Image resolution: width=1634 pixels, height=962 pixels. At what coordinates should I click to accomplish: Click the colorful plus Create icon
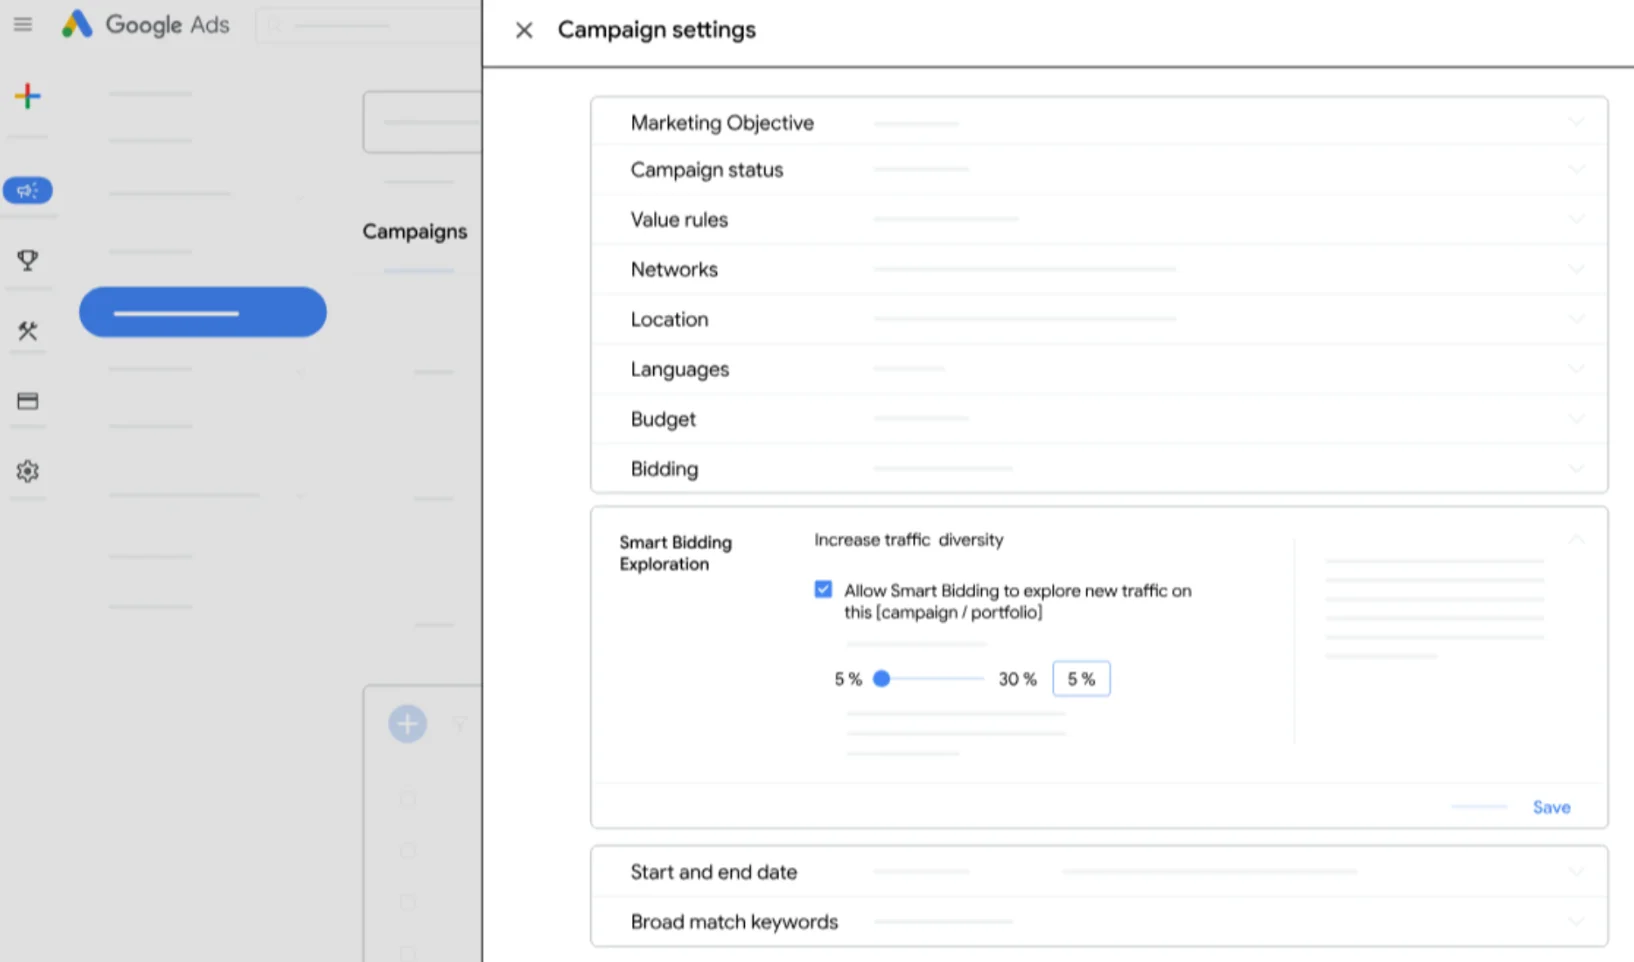28,96
